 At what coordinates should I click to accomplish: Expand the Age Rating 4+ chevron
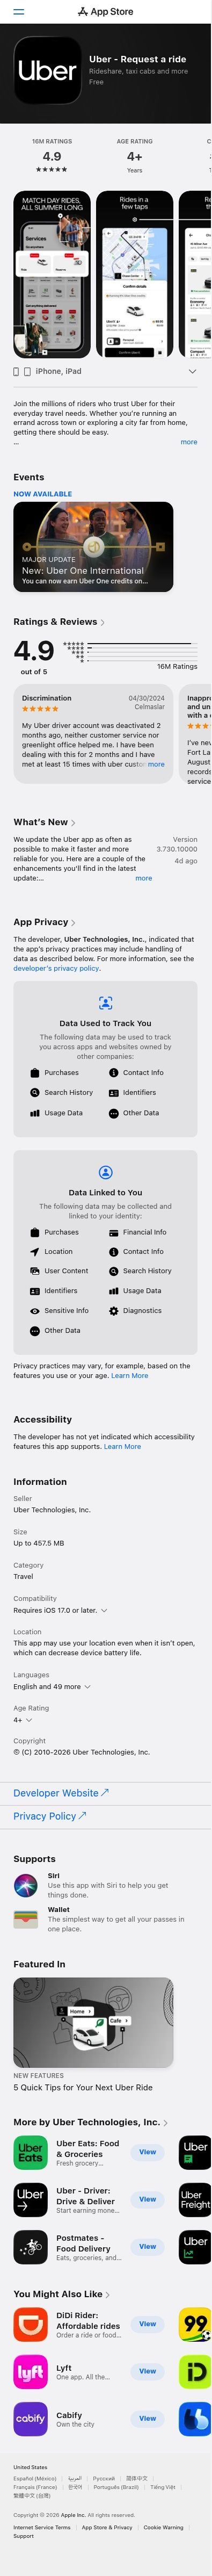(29, 1720)
